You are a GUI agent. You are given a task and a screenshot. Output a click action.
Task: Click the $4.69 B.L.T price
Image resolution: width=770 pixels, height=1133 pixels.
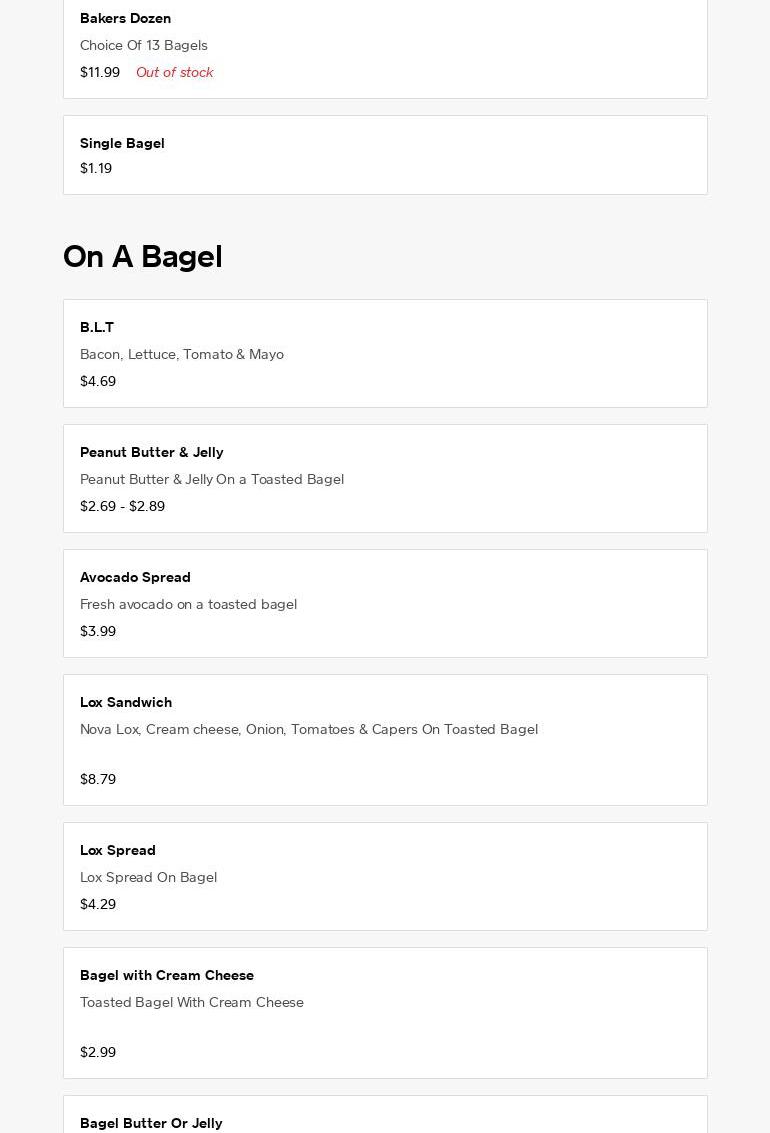tap(98, 381)
